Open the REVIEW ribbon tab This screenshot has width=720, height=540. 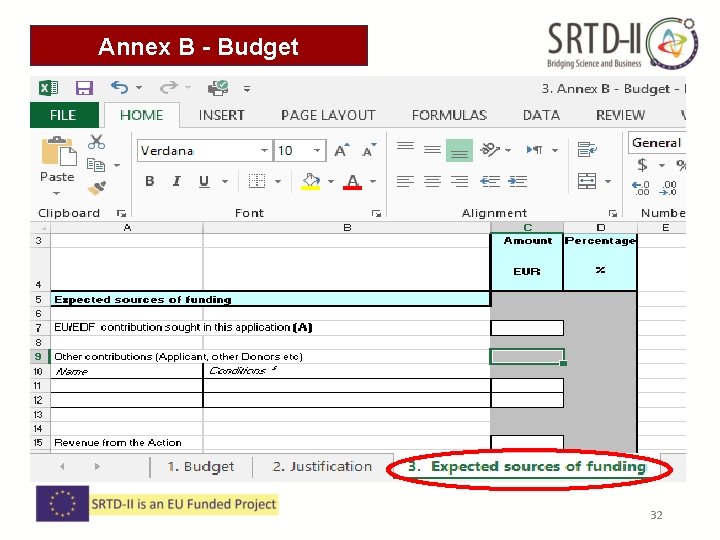(620, 115)
